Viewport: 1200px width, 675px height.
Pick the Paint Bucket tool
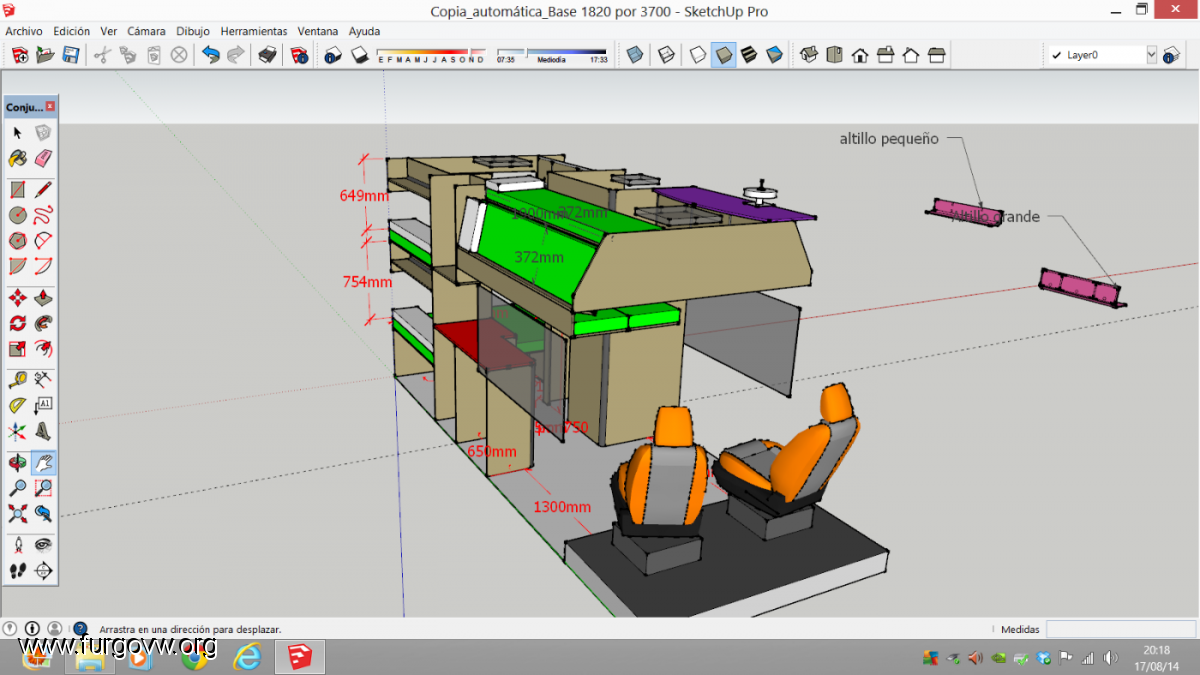[x=18, y=158]
